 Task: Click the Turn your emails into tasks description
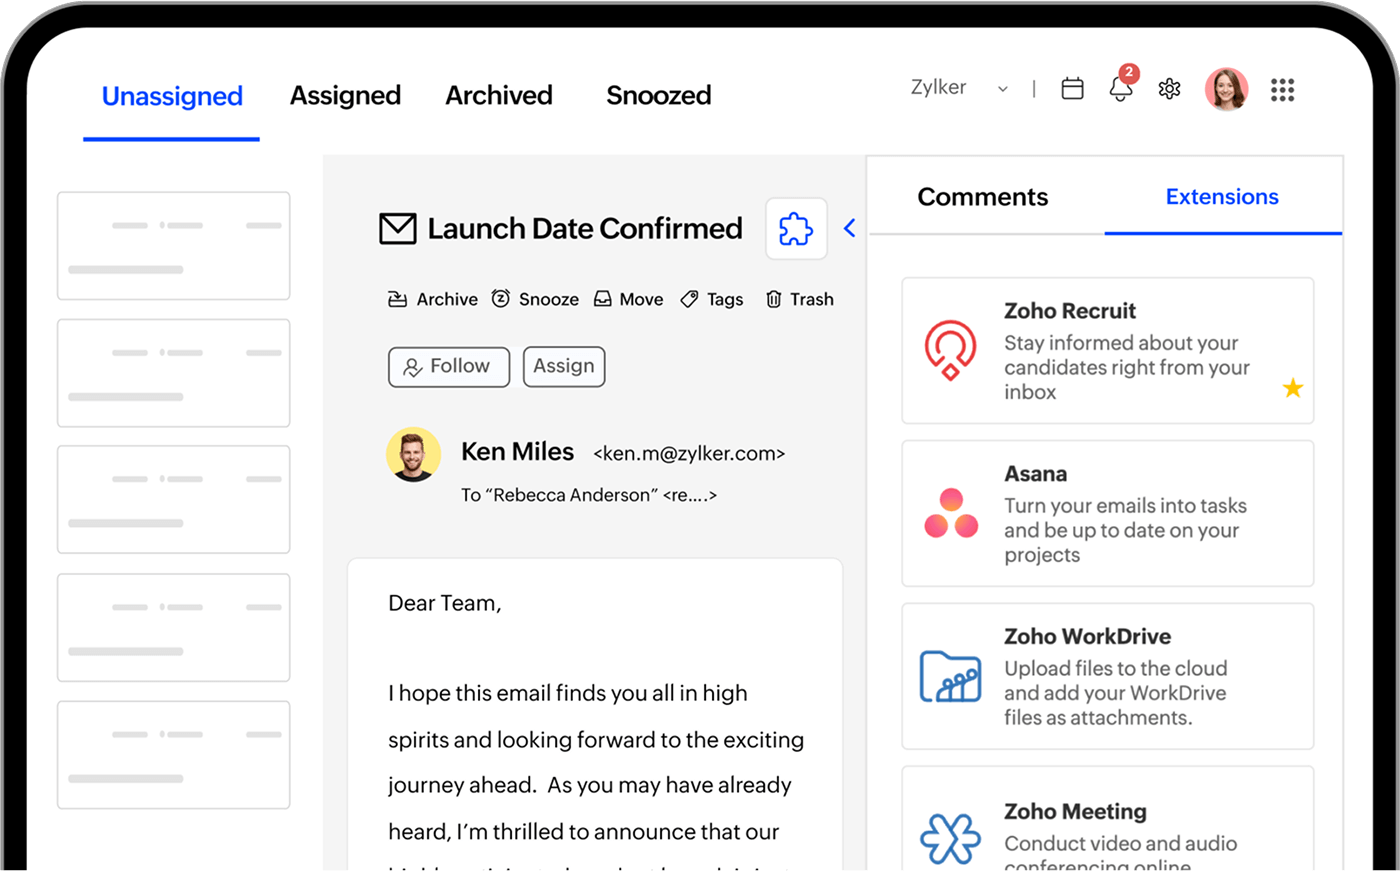(1126, 530)
